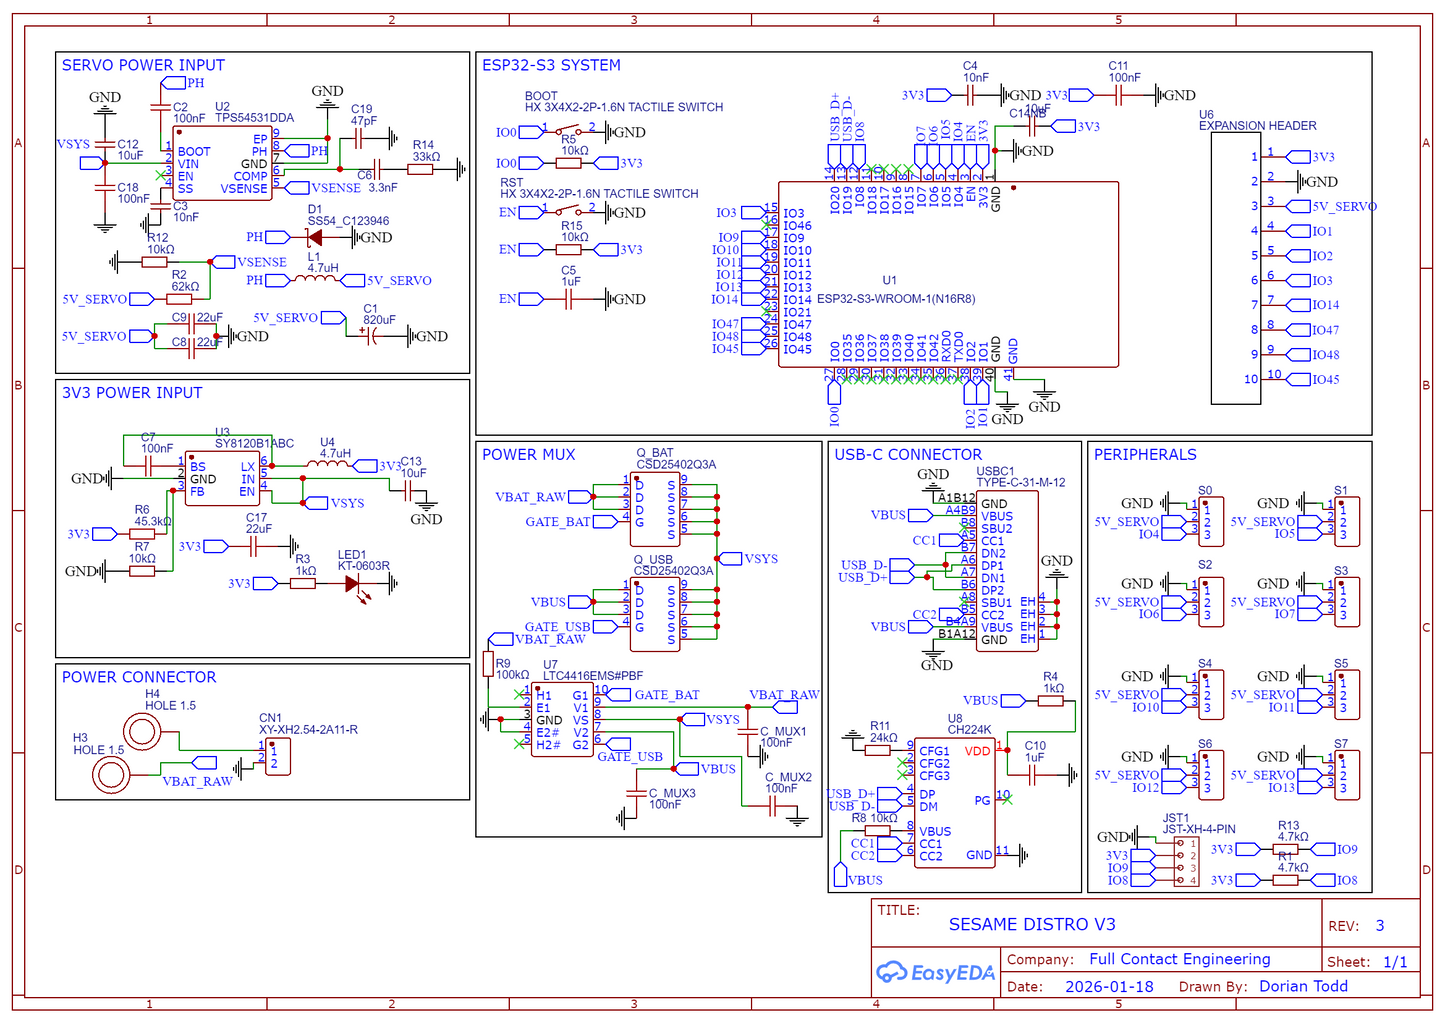This screenshot has height=1023, width=1445.
Task: Click the date 2026-01-18 in title block
Action: click(1109, 986)
